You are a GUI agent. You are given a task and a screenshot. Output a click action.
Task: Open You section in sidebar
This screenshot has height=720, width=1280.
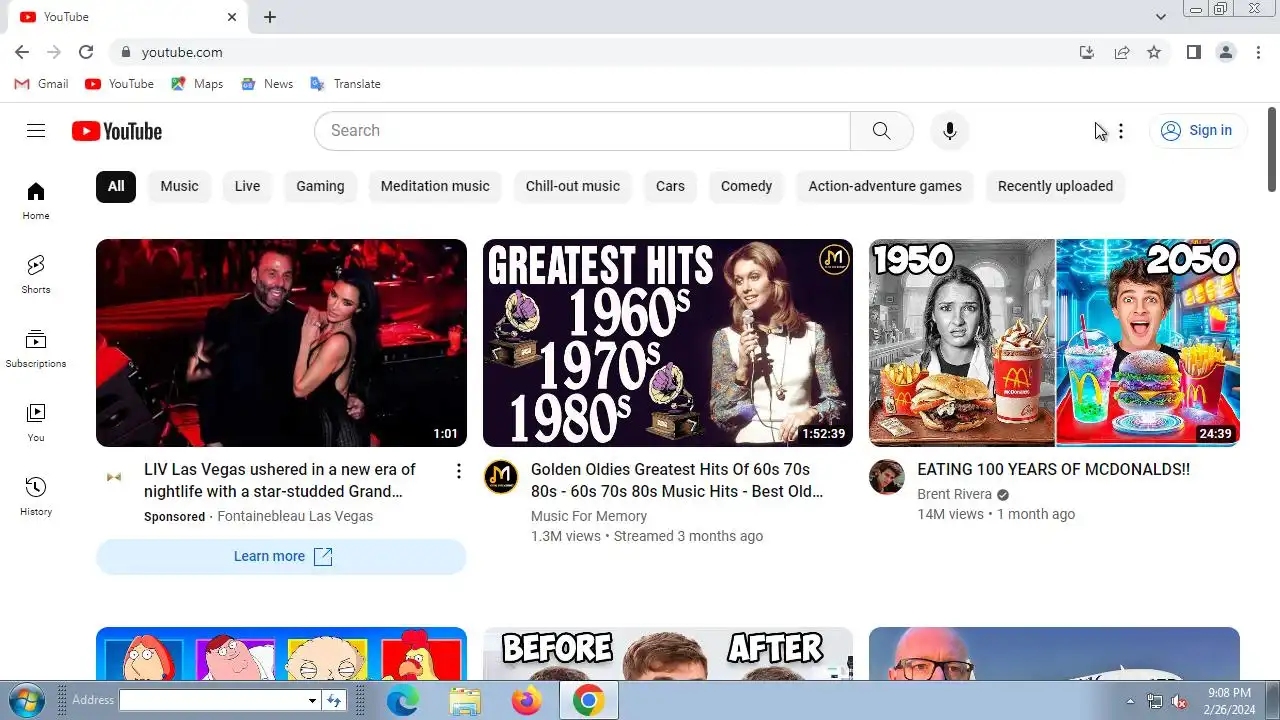coord(36,422)
